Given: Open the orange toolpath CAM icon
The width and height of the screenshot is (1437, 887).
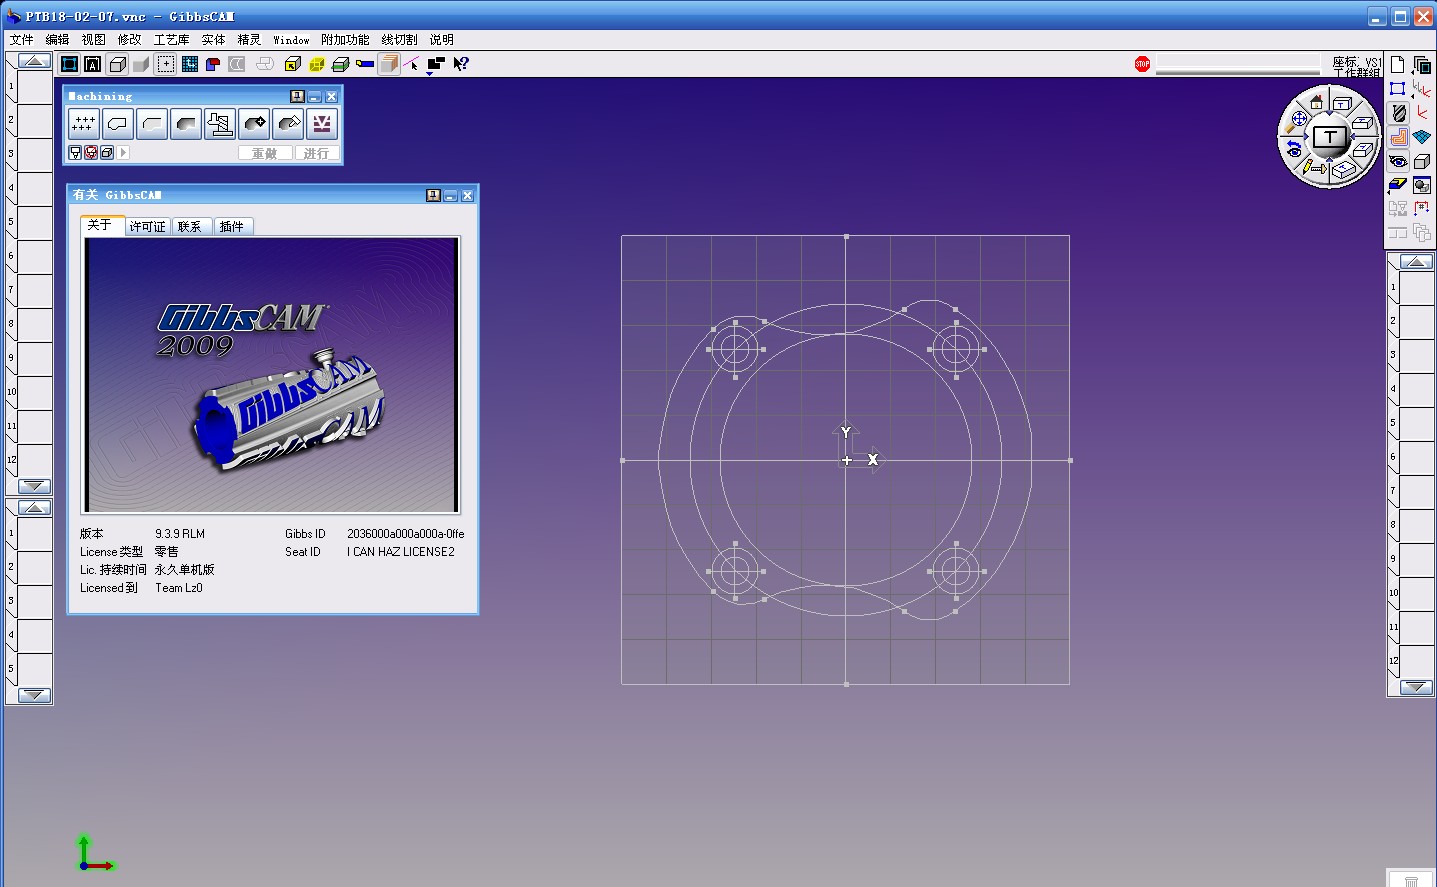Looking at the screenshot, I should pyautogui.click(x=1398, y=137).
